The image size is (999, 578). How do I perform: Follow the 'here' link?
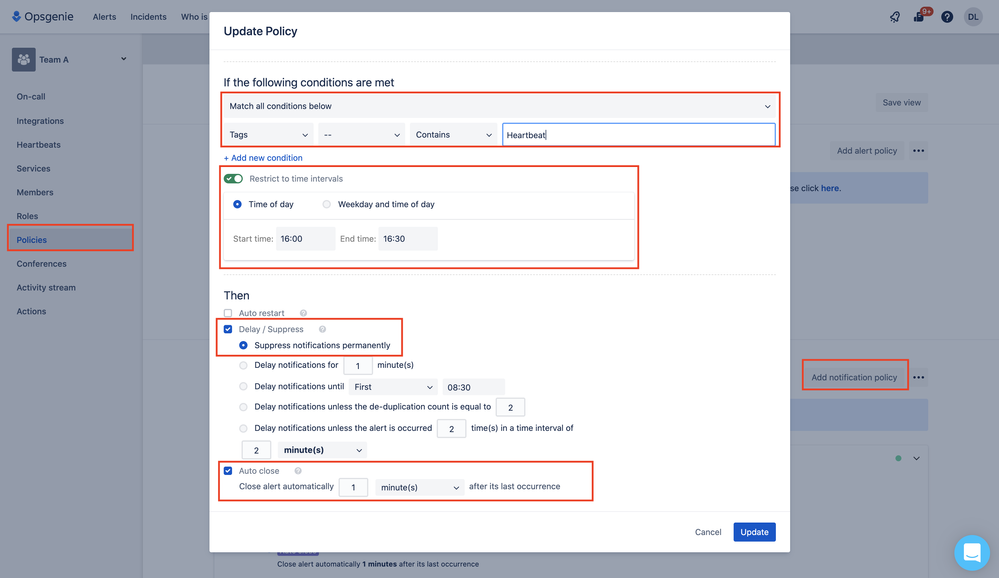click(830, 189)
